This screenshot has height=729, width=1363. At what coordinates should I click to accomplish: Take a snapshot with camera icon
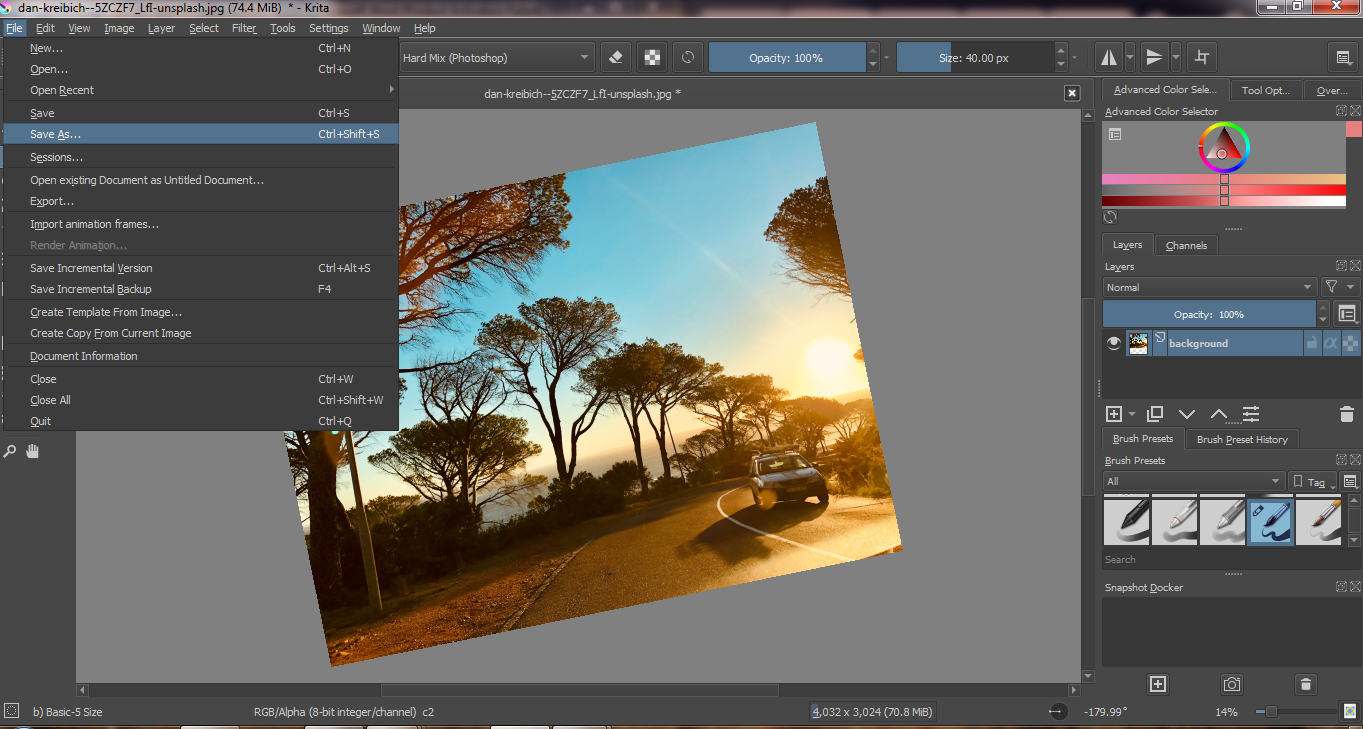(x=1232, y=684)
